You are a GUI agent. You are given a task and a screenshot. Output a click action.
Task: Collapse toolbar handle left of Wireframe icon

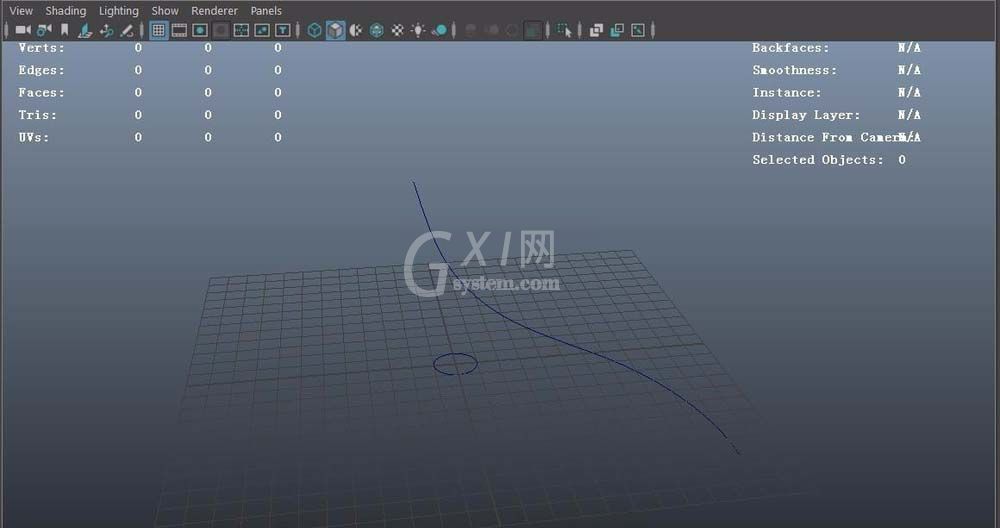(298, 30)
